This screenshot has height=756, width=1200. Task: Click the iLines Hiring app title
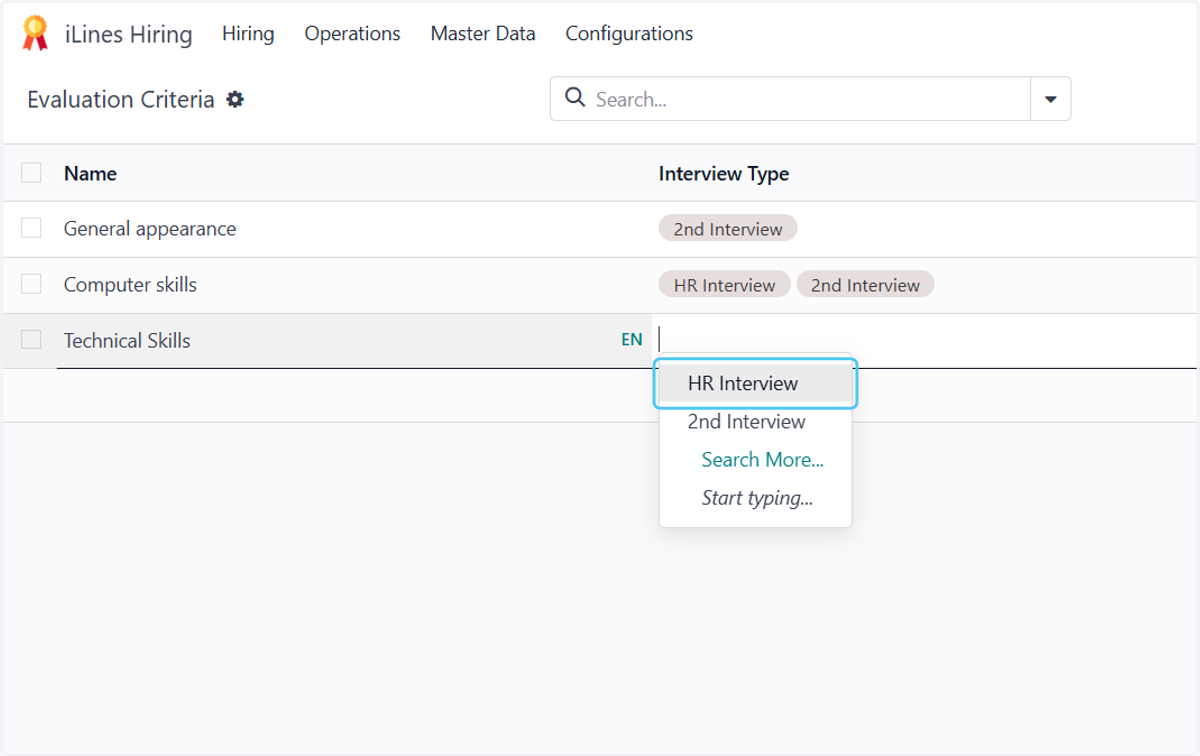[x=128, y=34]
